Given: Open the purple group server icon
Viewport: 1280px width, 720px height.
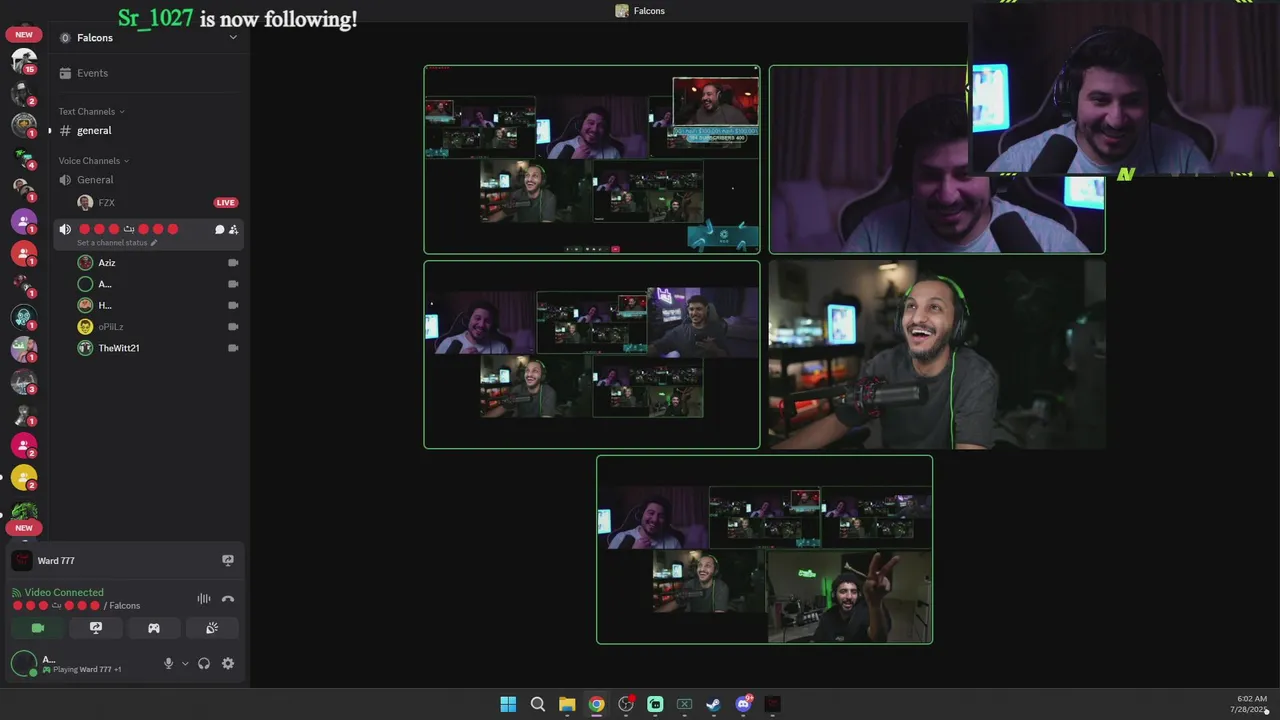Looking at the screenshot, I should click(x=24, y=221).
